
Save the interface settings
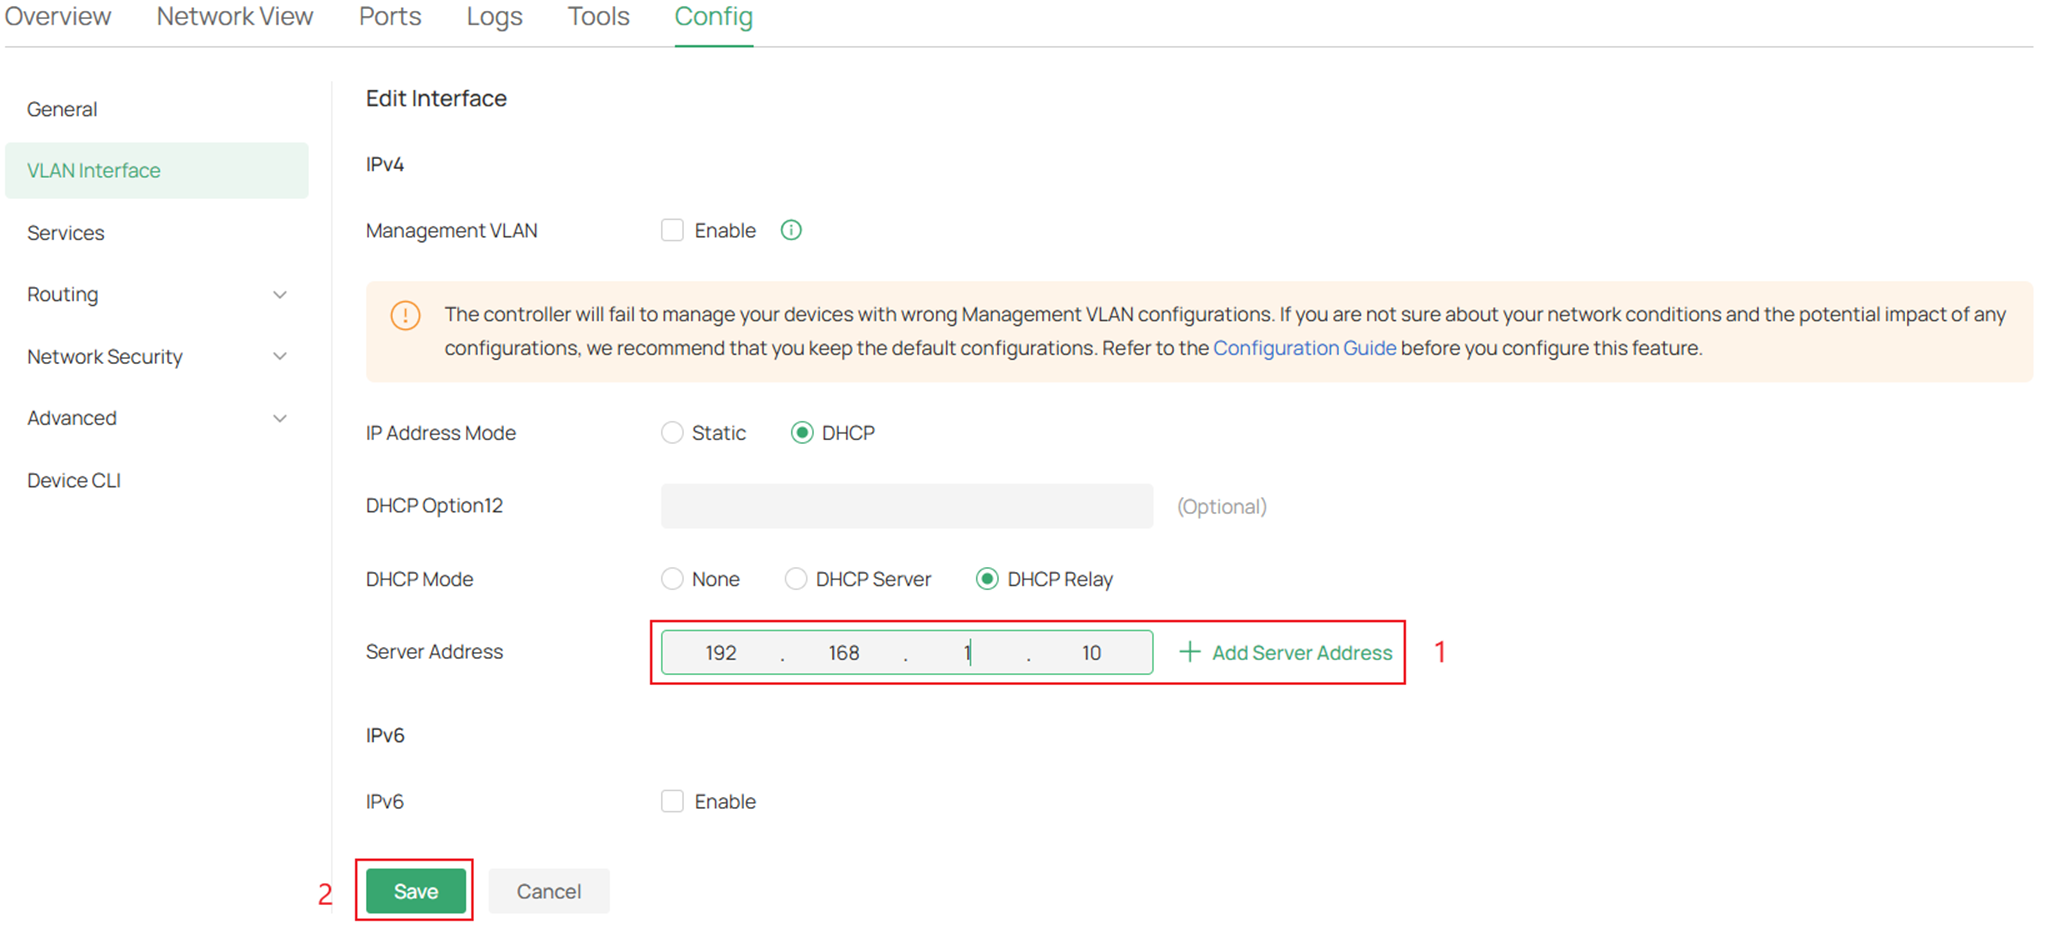point(414,890)
